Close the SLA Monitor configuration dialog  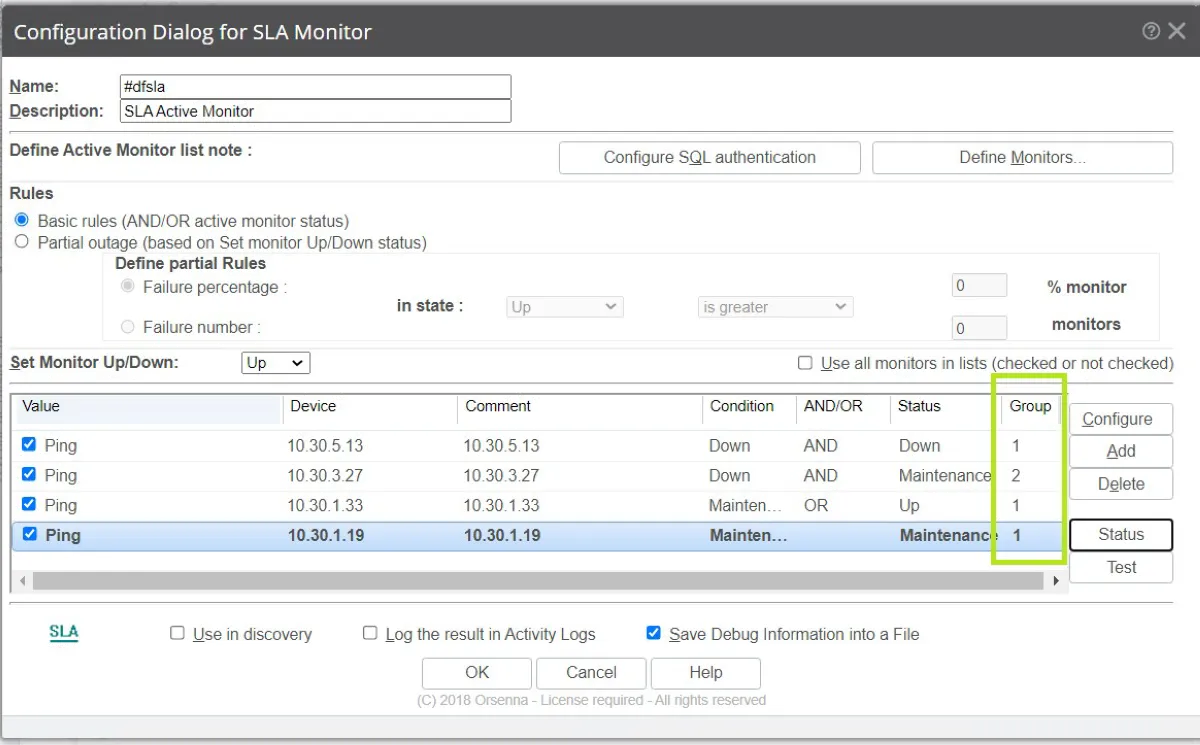tap(1176, 31)
